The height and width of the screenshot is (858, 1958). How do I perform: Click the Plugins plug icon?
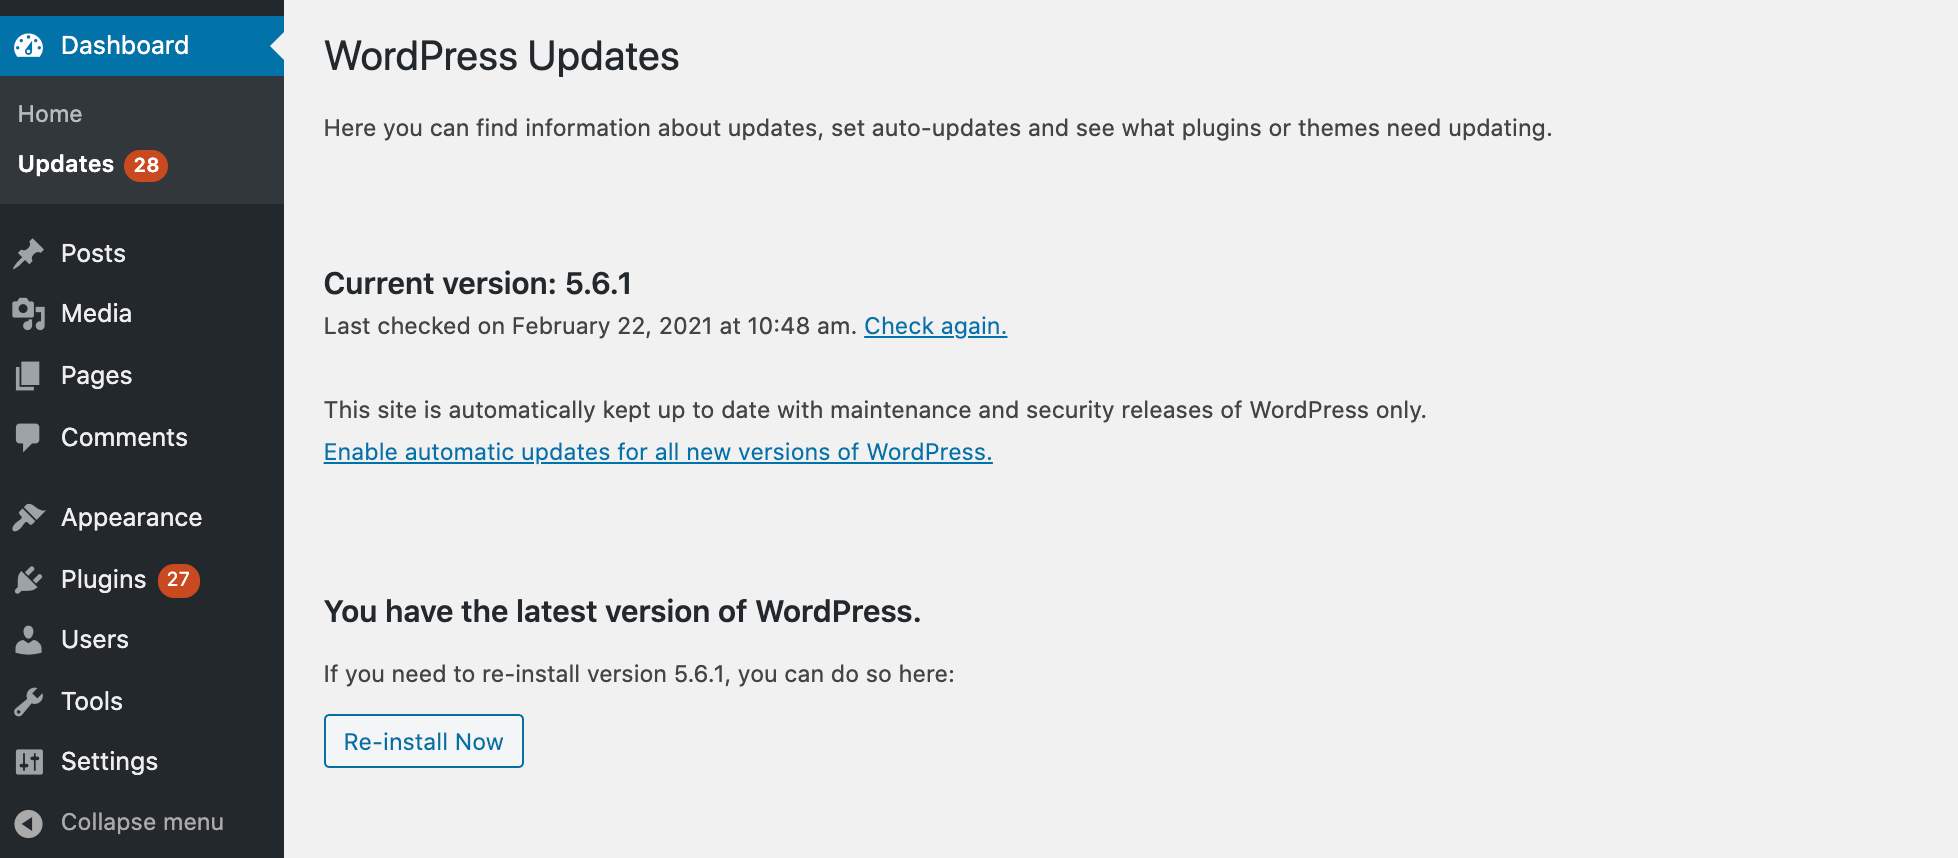tap(29, 580)
